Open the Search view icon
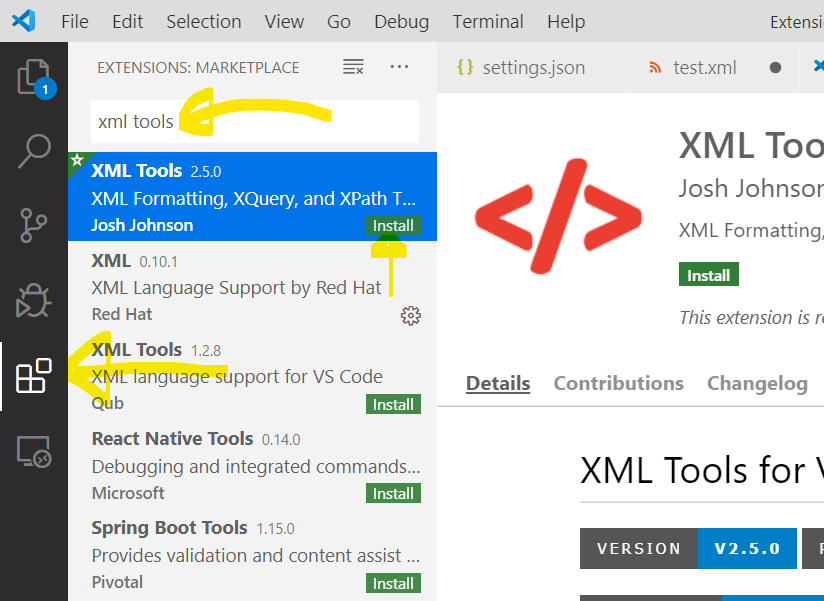The width and height of the screenshot is (824, 601). pyautogui.click(x=34, y=151)
